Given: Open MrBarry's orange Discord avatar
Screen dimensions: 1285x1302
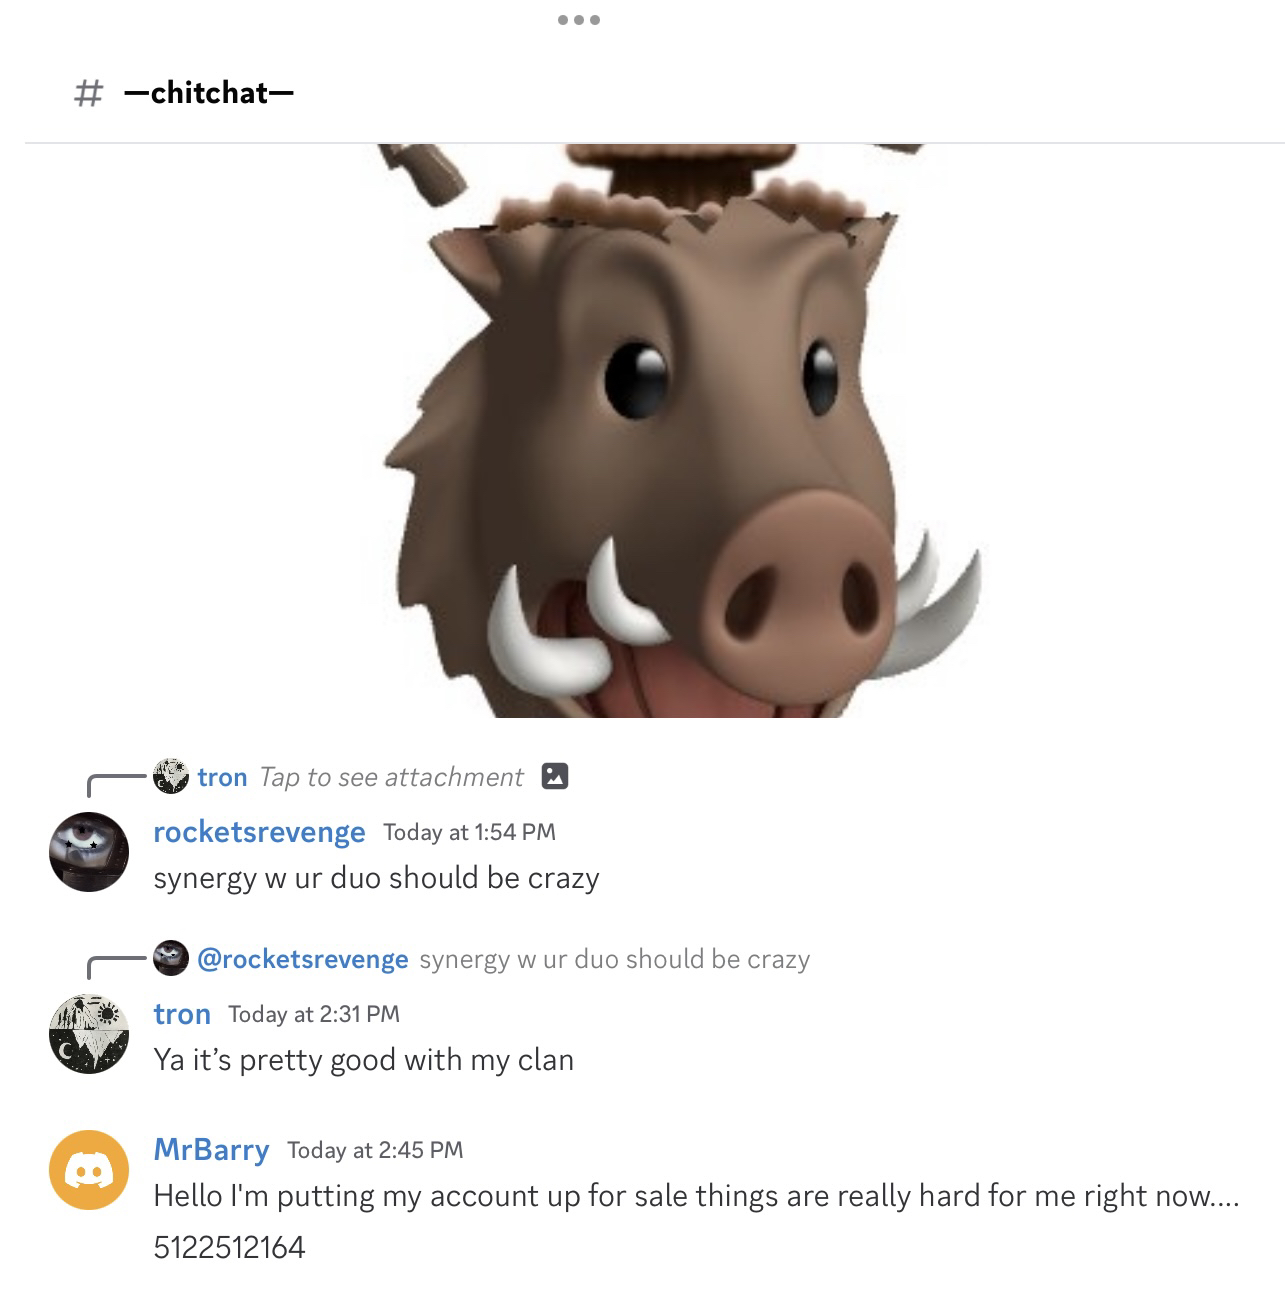Looking at the screenshot, I should (89, 1170).
